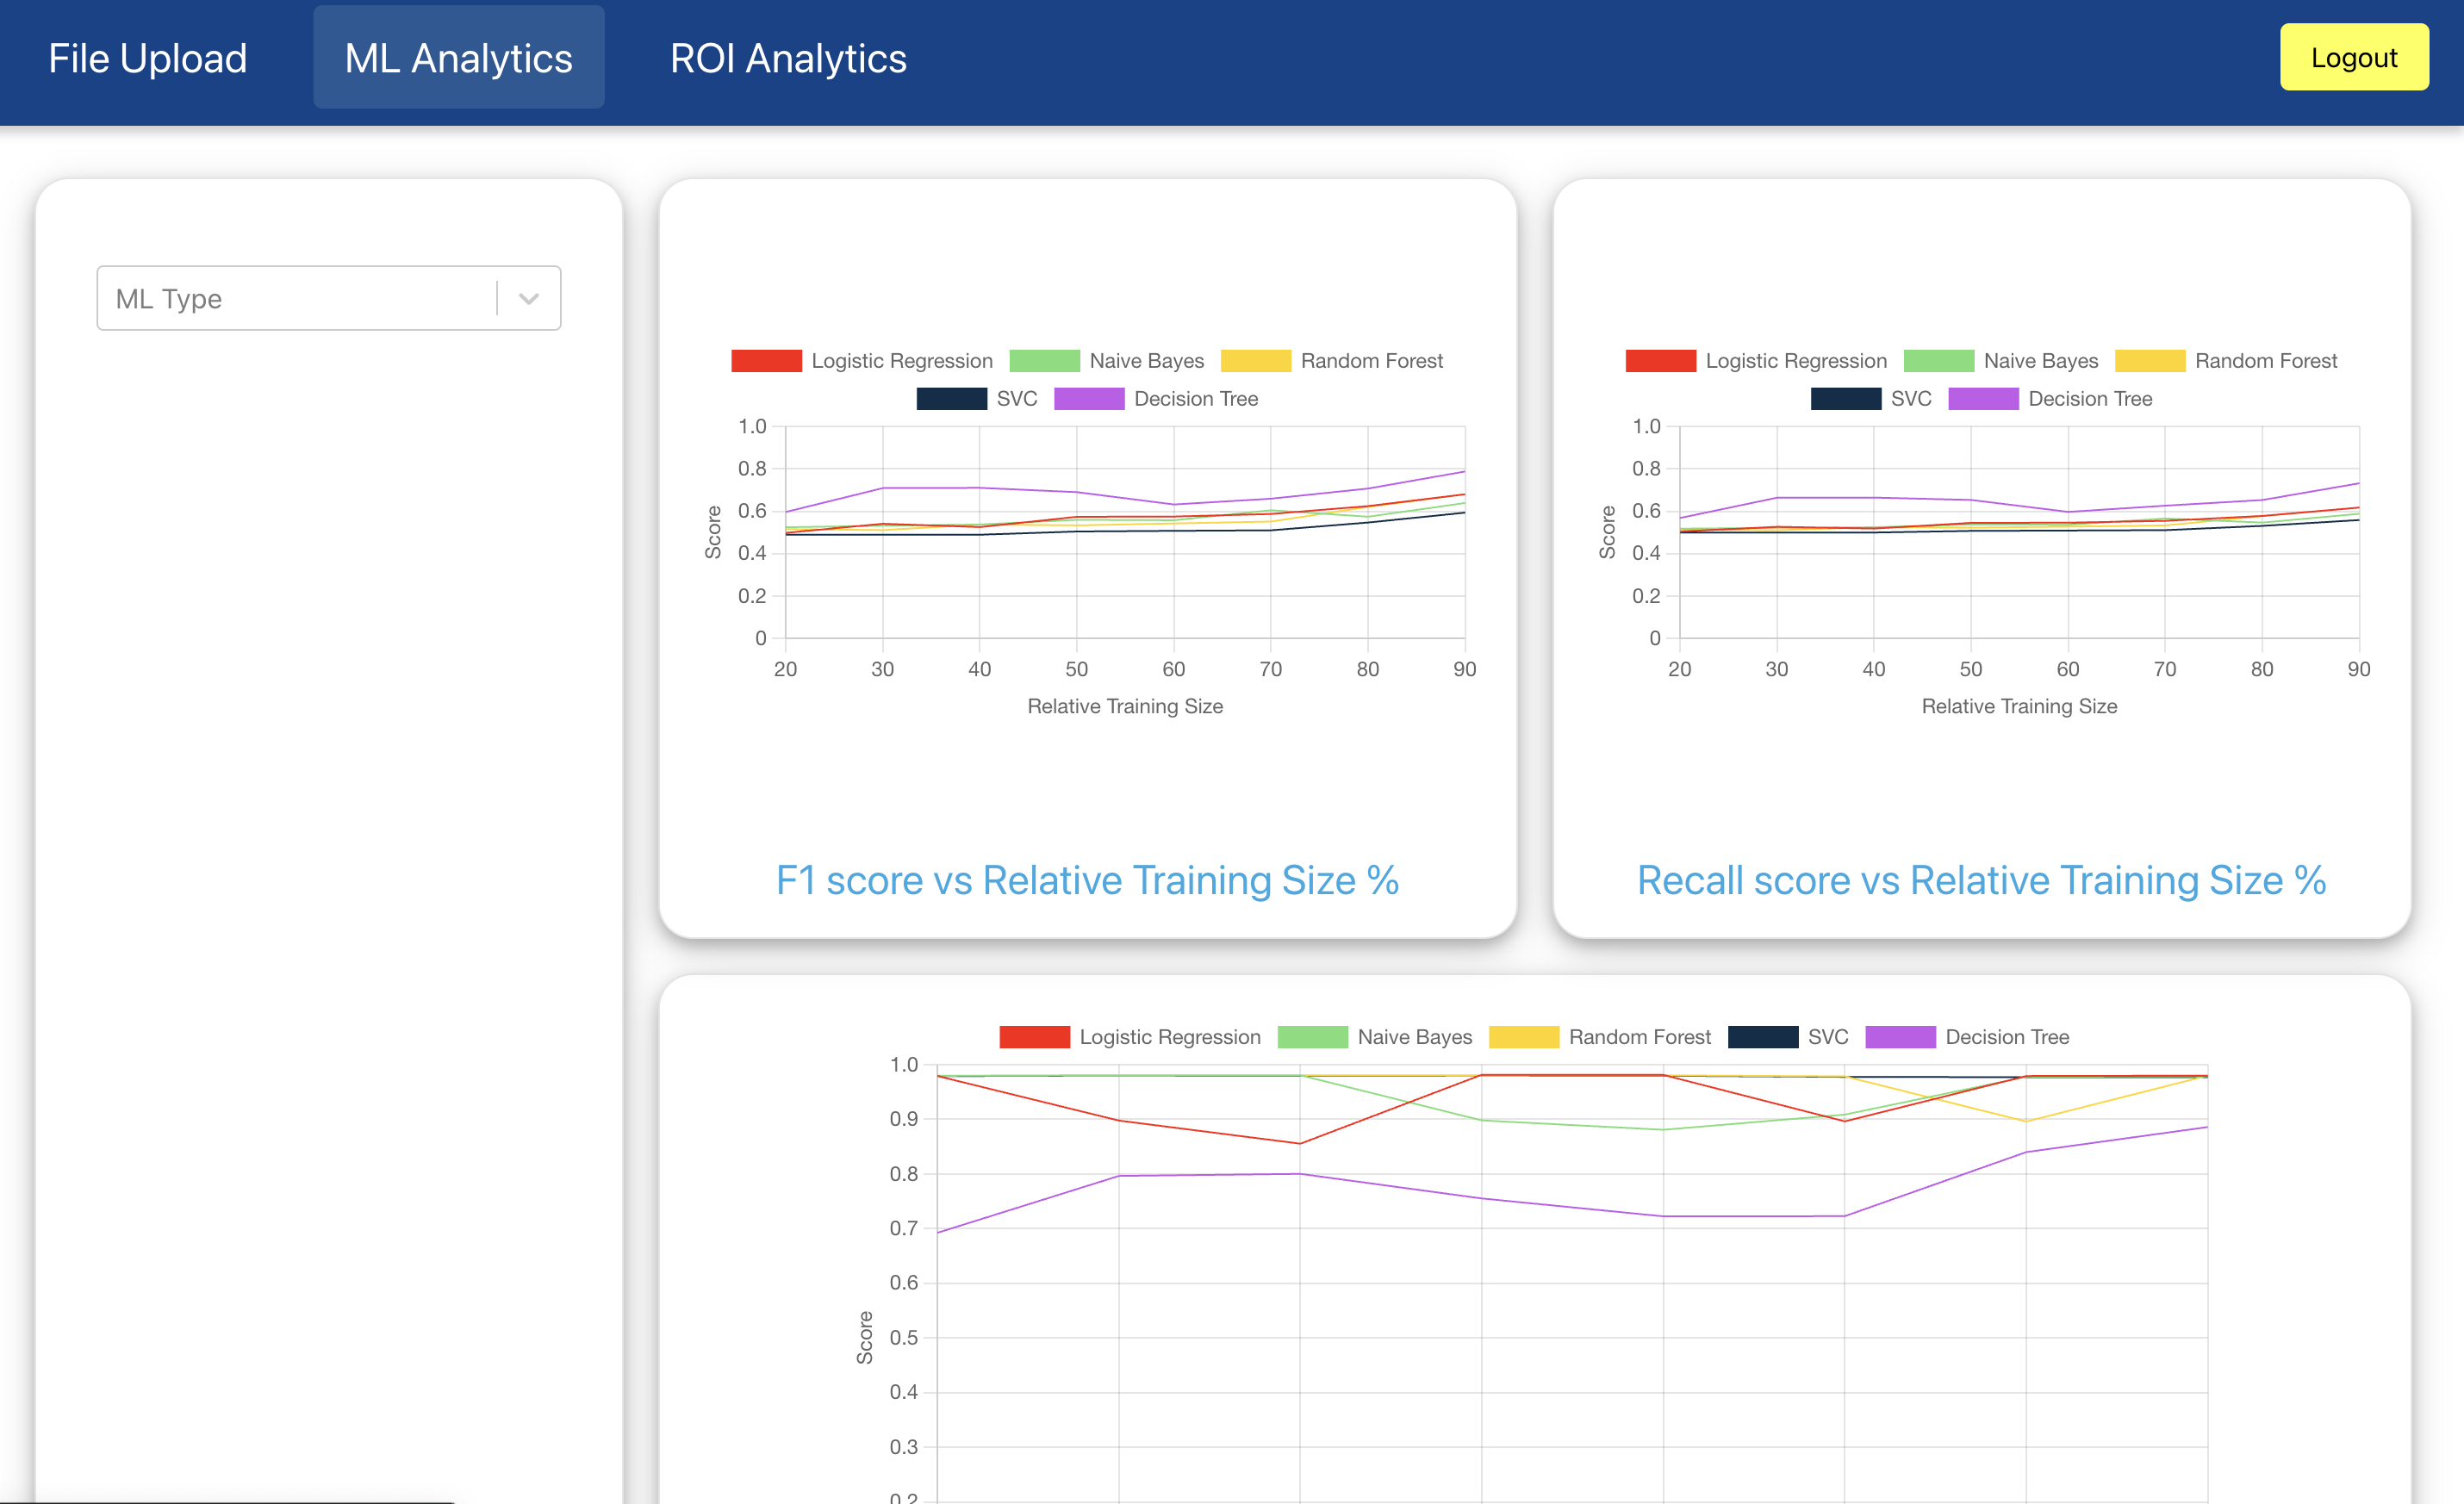Screen dimensions: 2464x1504
Task: Click green Naive Bayes swatch in Recall chart legend
Action: tap(1939, 361)
